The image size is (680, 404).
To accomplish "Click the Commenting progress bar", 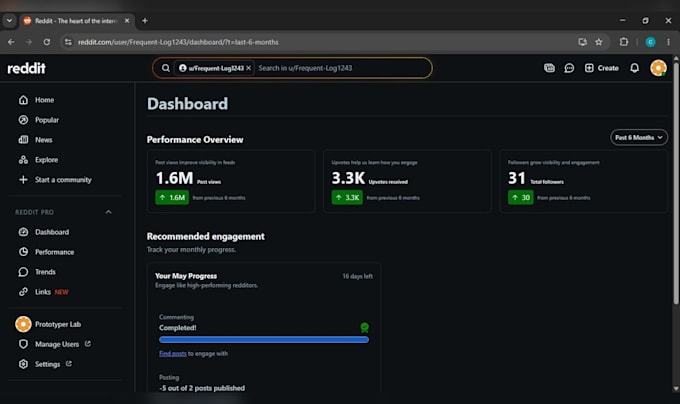I will coord(264,340).
